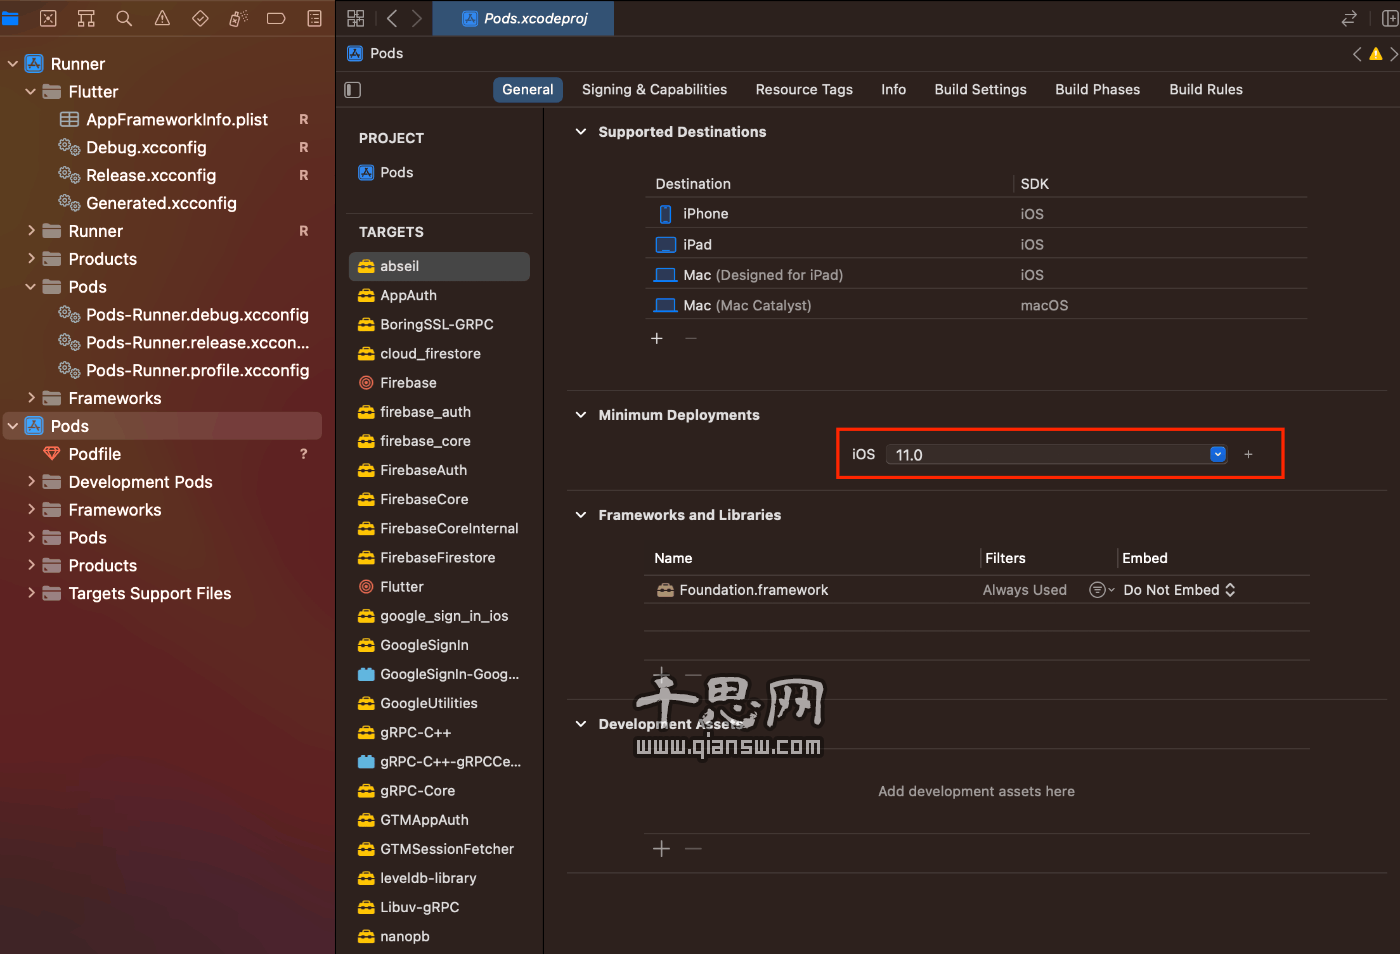The image size is (1400, 954).
Task: Open the Build Phases tab
Action: tap(1097, 90)
